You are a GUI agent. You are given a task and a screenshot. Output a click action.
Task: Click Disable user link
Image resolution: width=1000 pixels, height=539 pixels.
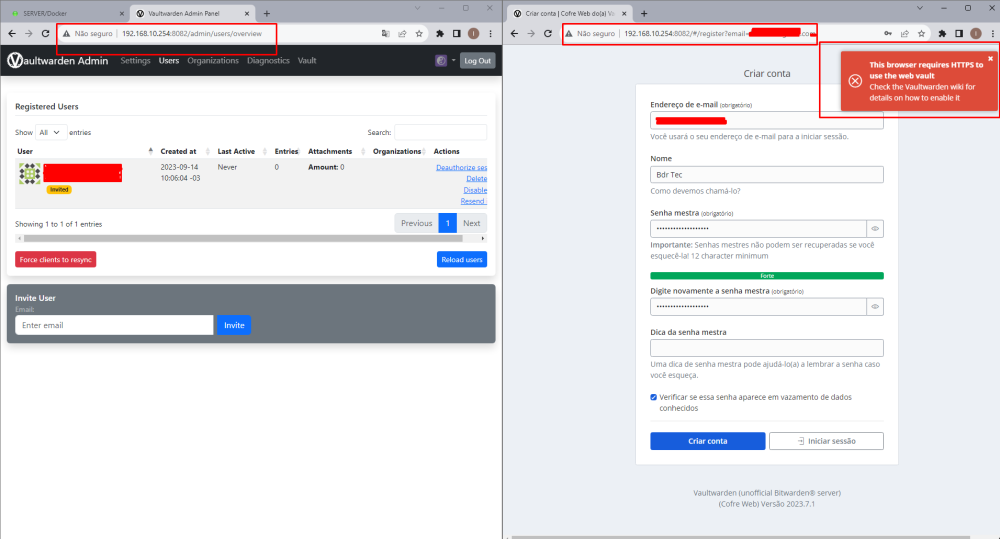point(475,190)
